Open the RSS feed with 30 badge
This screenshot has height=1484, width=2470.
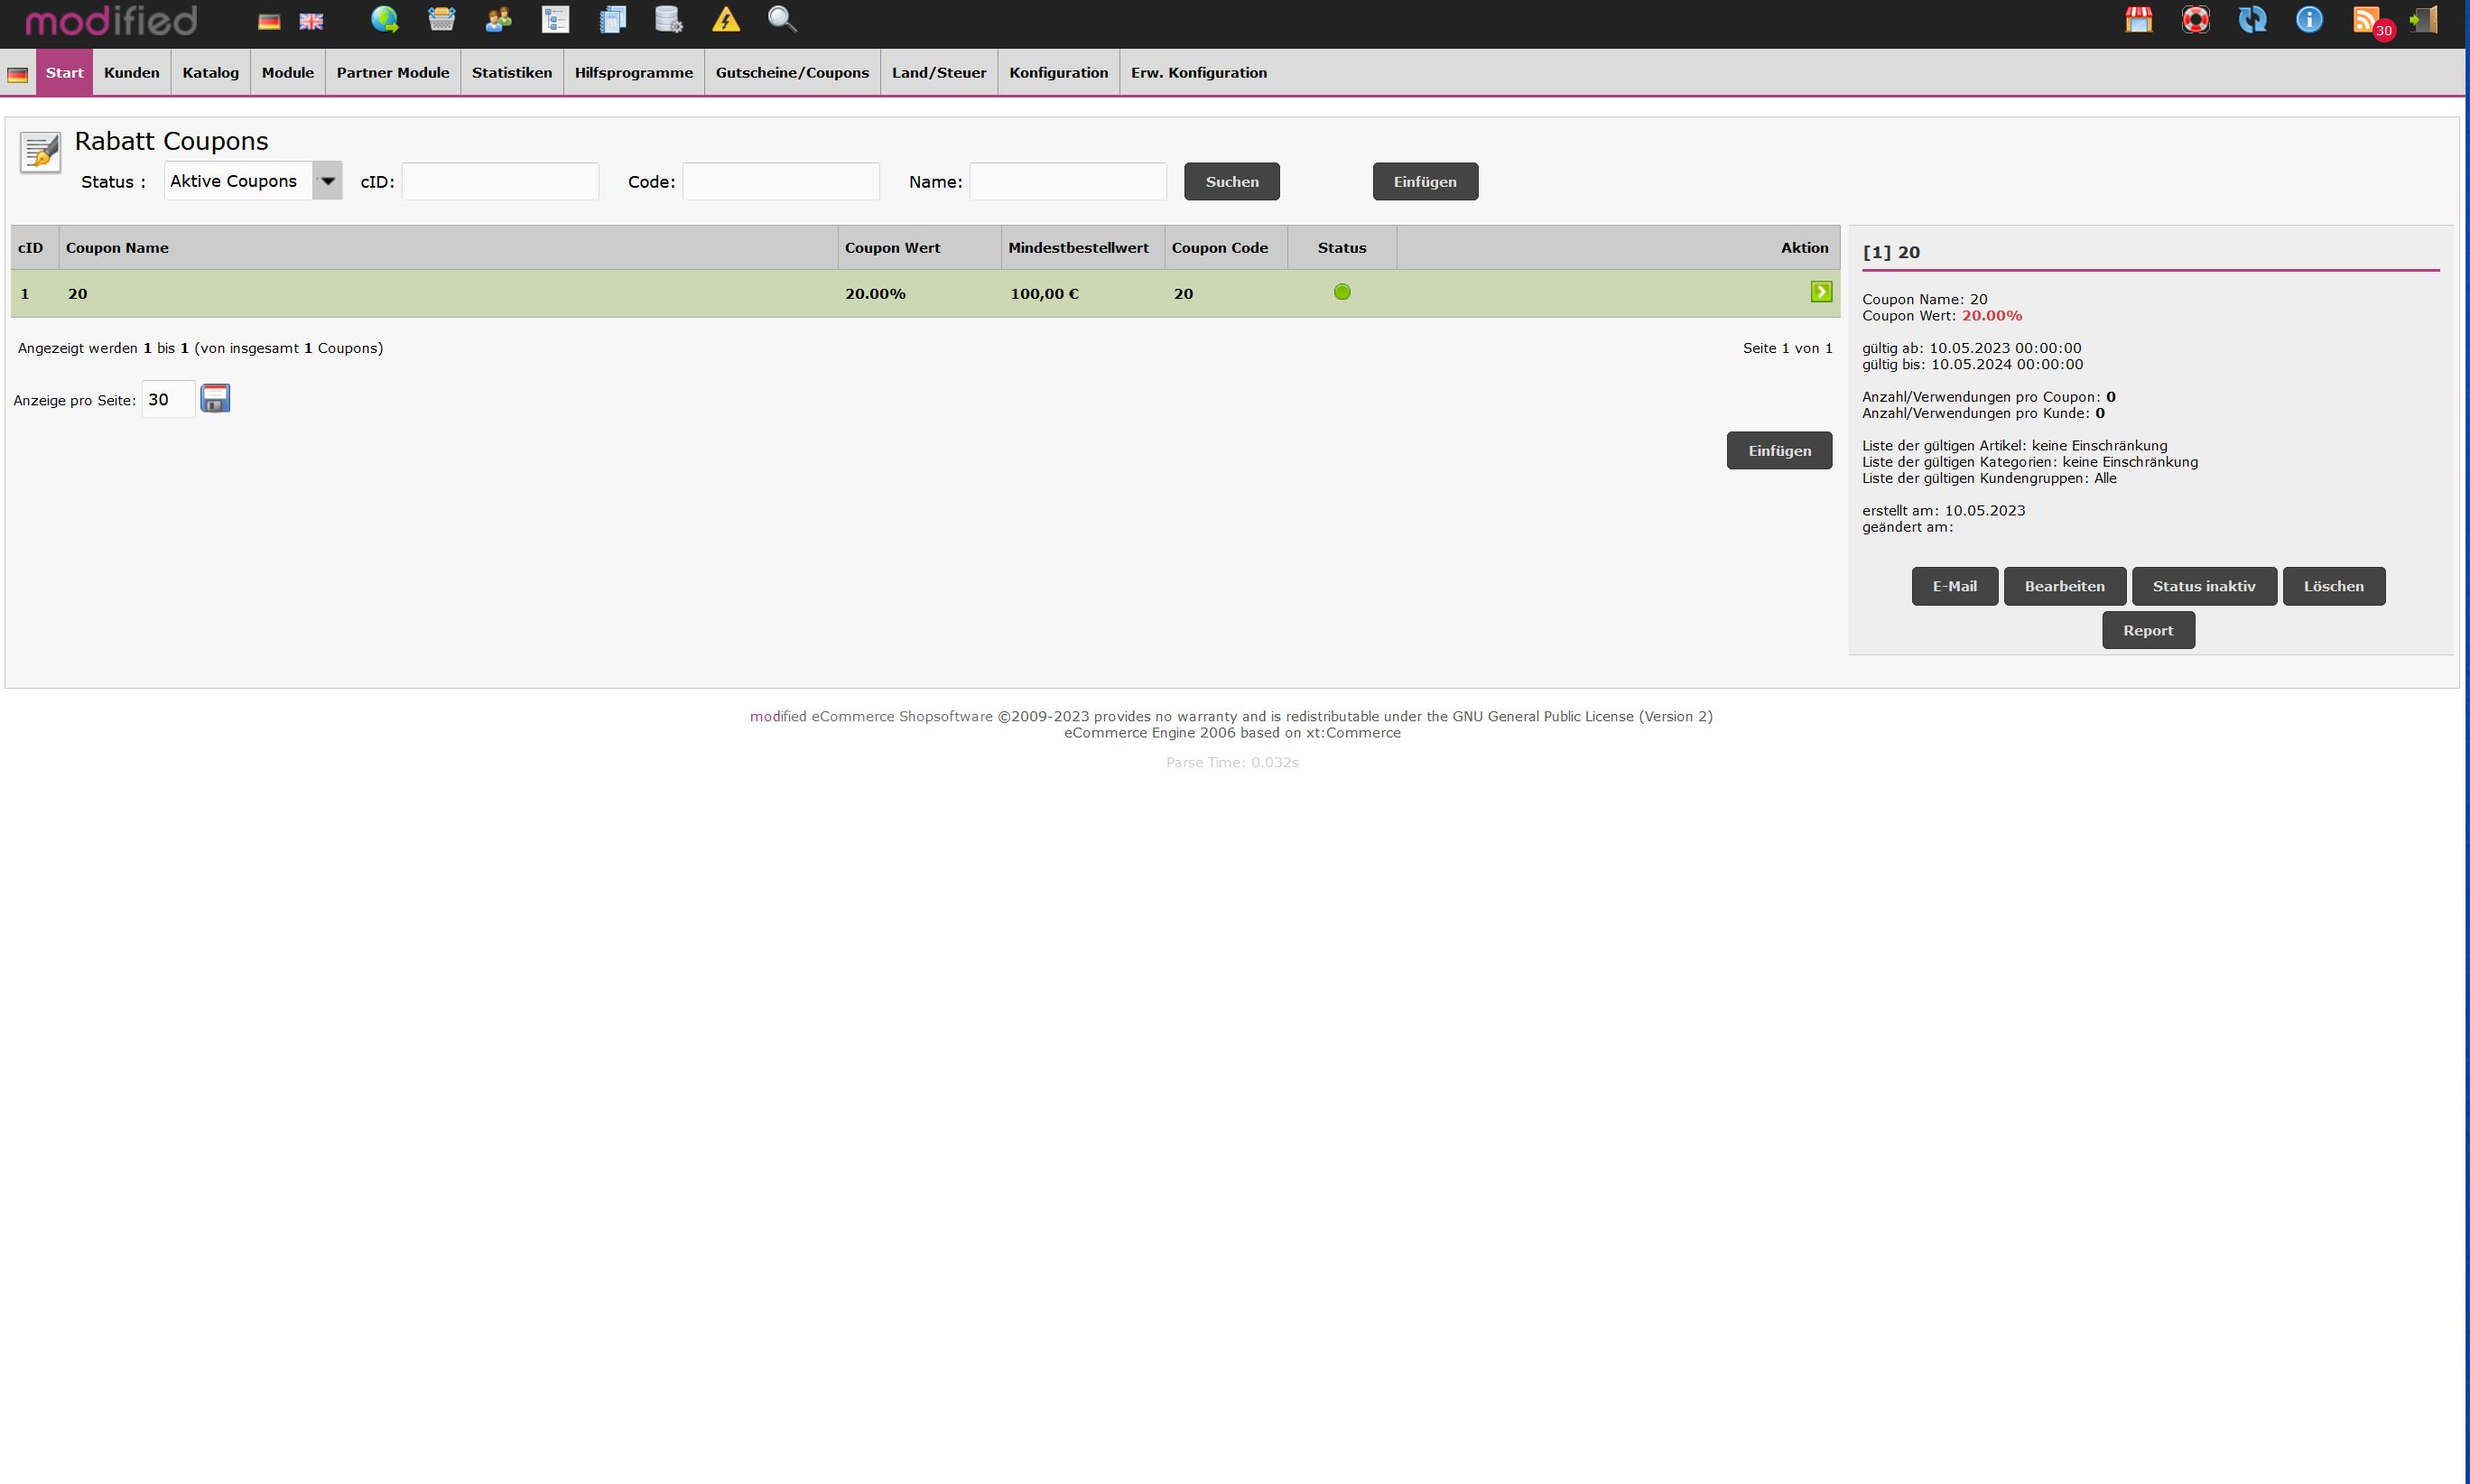(x=2368, y=20)
